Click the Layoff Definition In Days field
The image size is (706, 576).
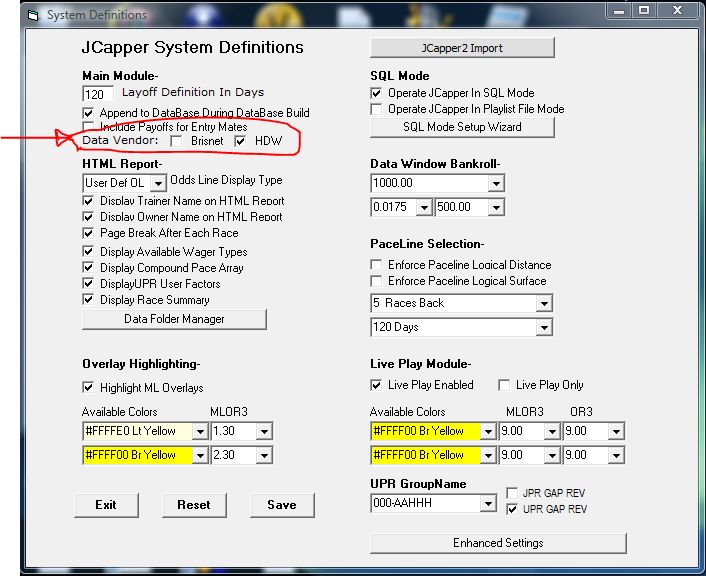[x=98, y=94]
